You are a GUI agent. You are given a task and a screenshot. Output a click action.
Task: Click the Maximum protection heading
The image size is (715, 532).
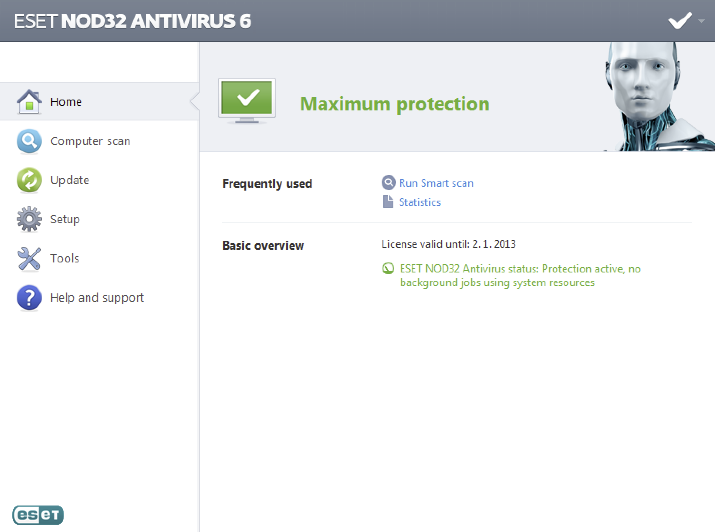395,104
